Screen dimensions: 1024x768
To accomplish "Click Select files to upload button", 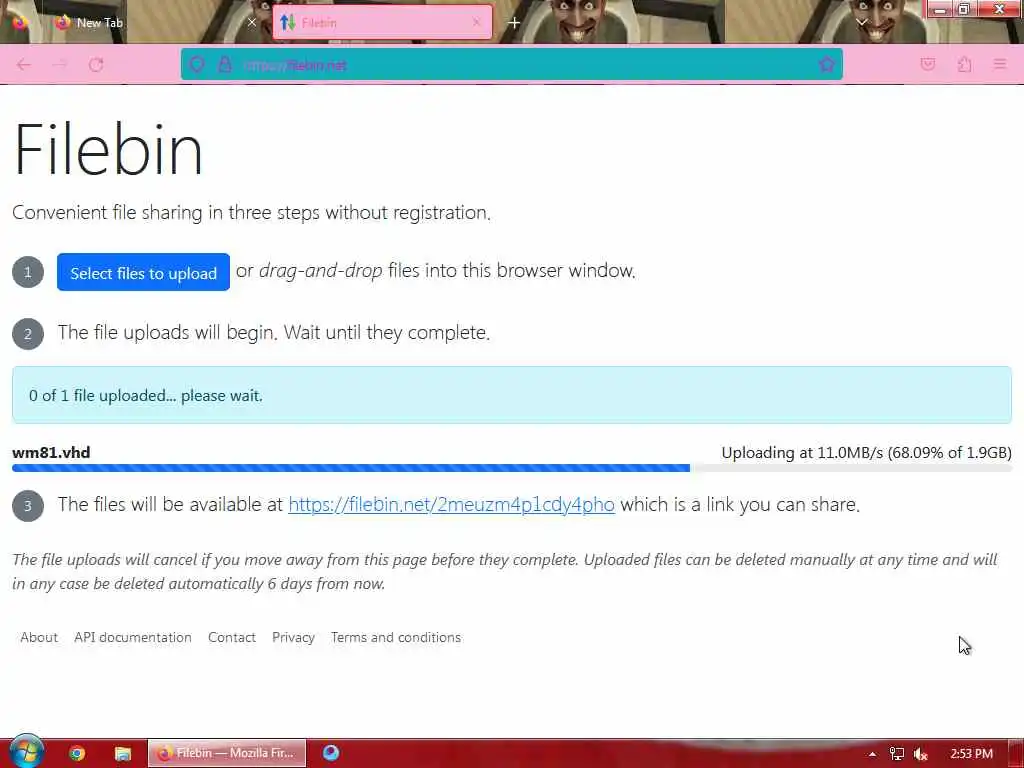I will [143, 272].
